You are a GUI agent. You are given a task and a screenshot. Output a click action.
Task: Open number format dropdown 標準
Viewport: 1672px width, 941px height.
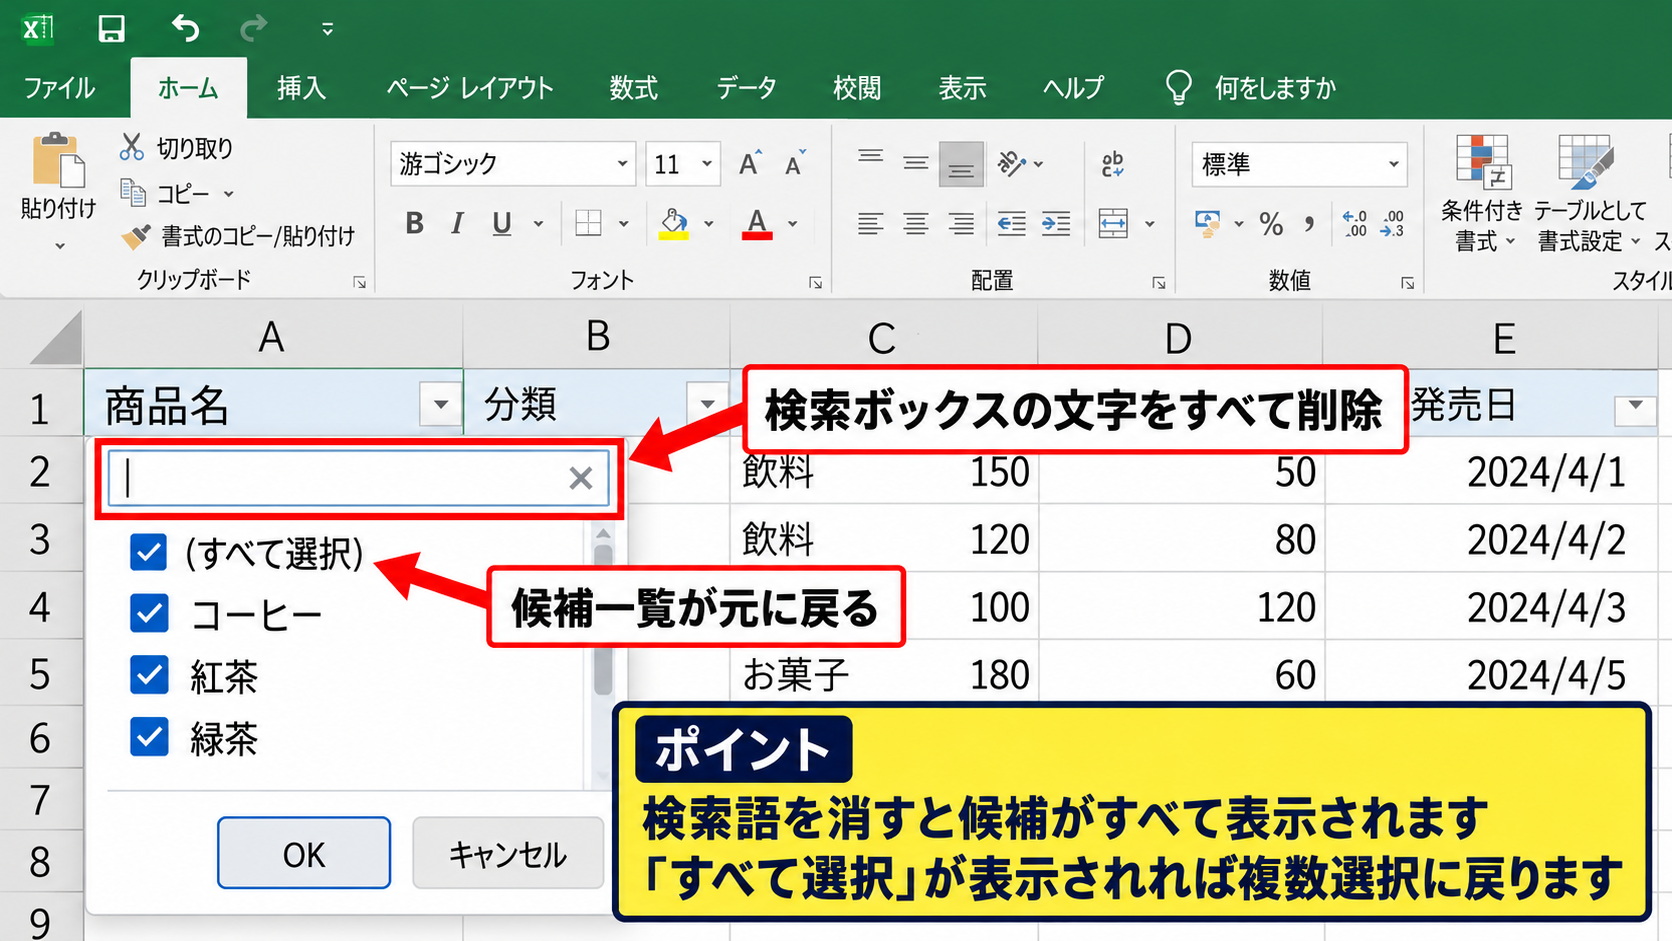(1394, 164)
